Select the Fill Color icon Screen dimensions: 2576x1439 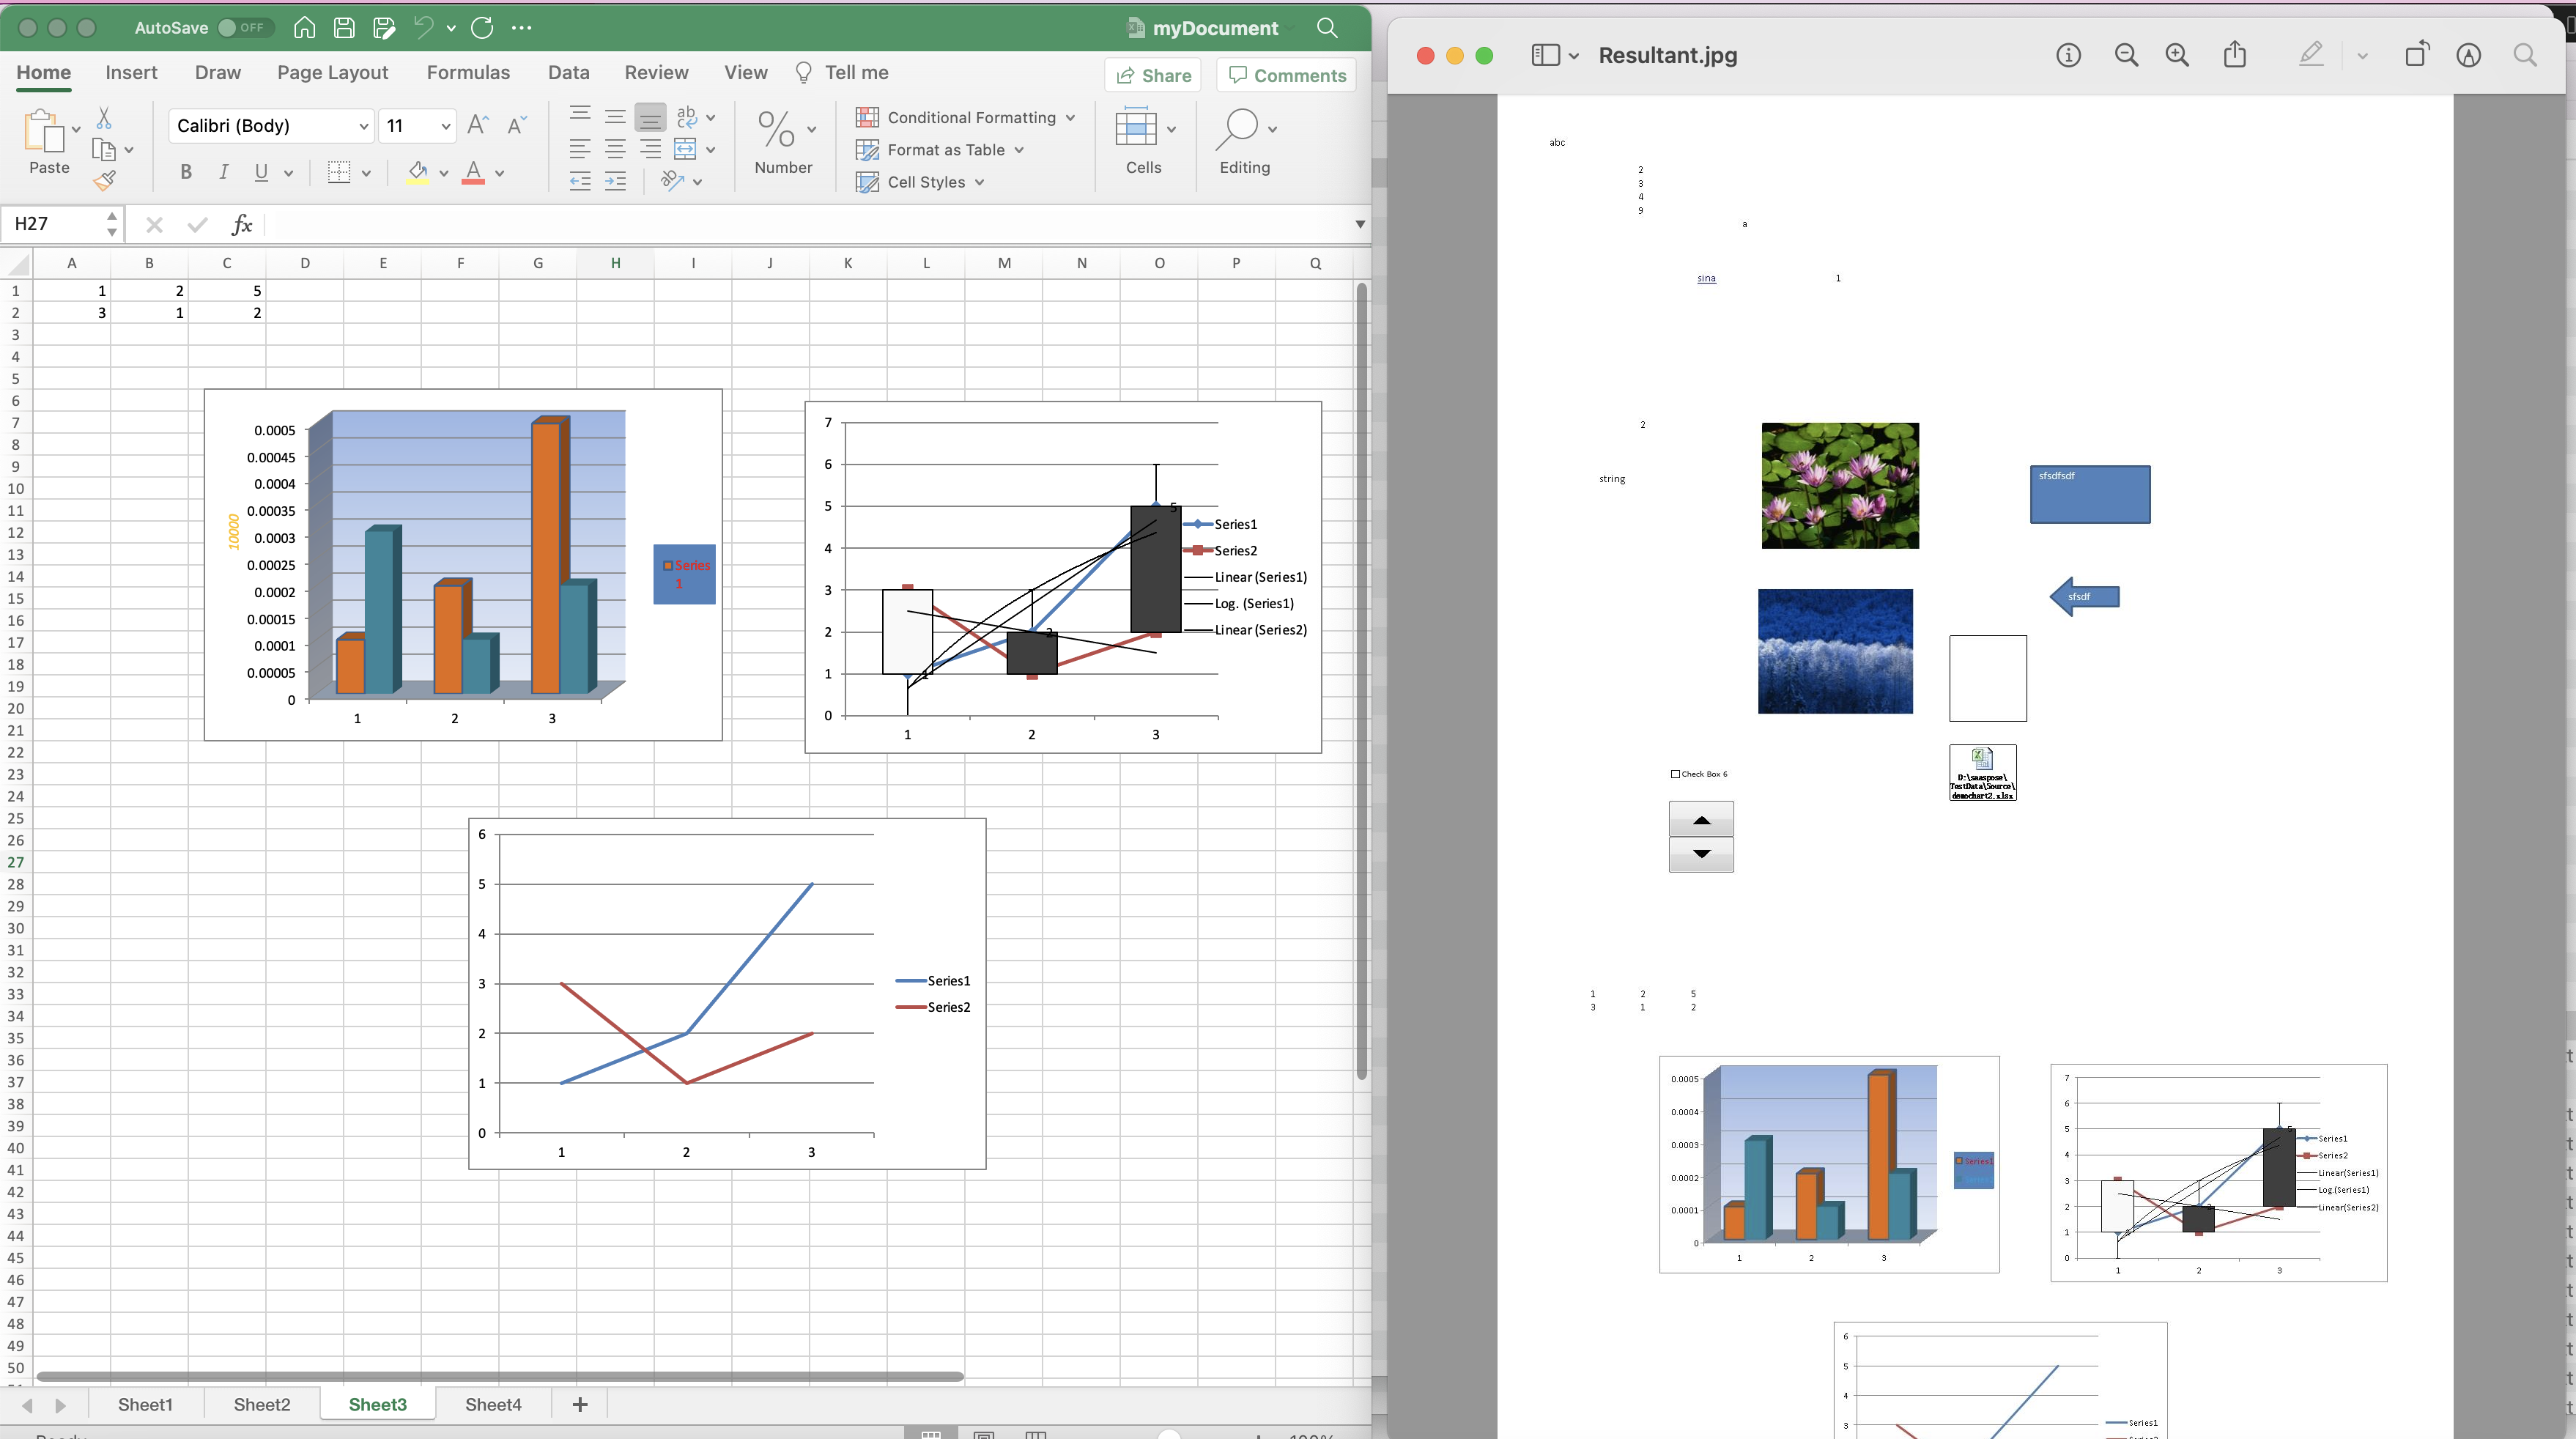click(x=419, y=171)
